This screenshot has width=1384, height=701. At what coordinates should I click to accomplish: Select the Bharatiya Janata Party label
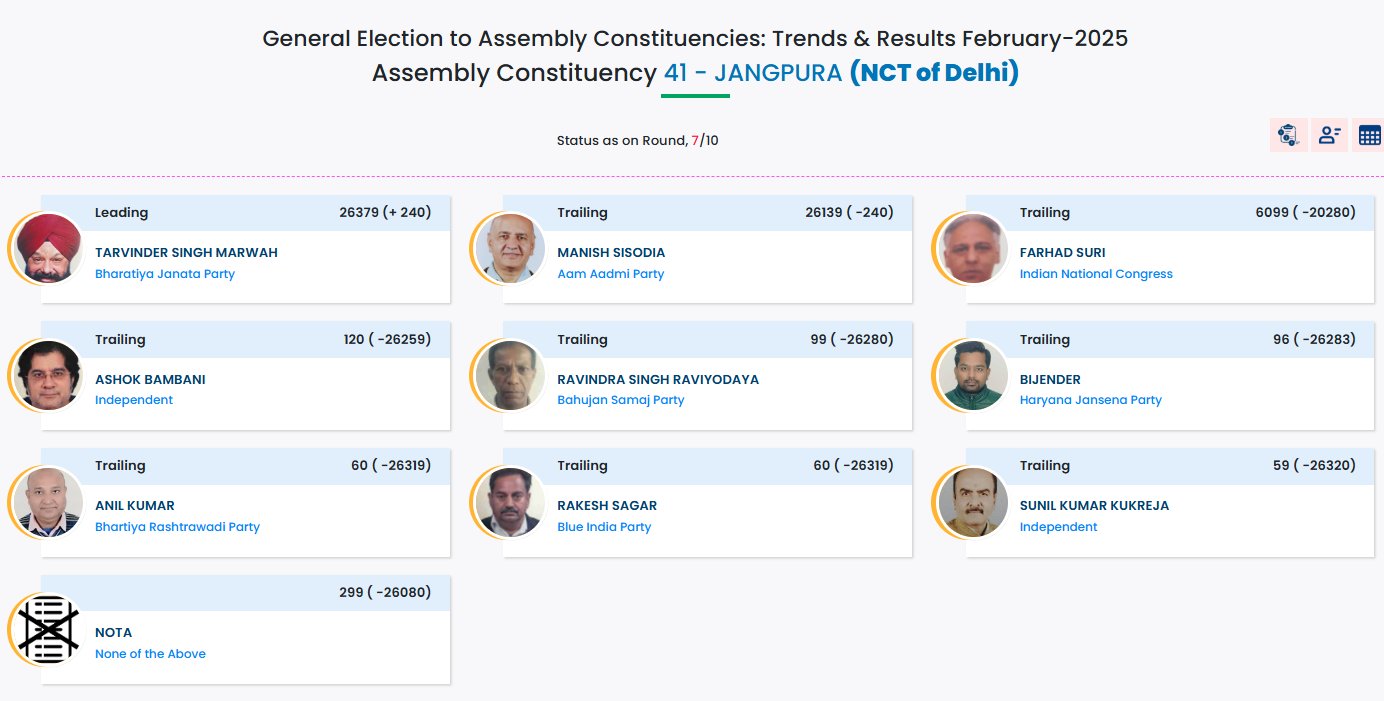[165, 274]
